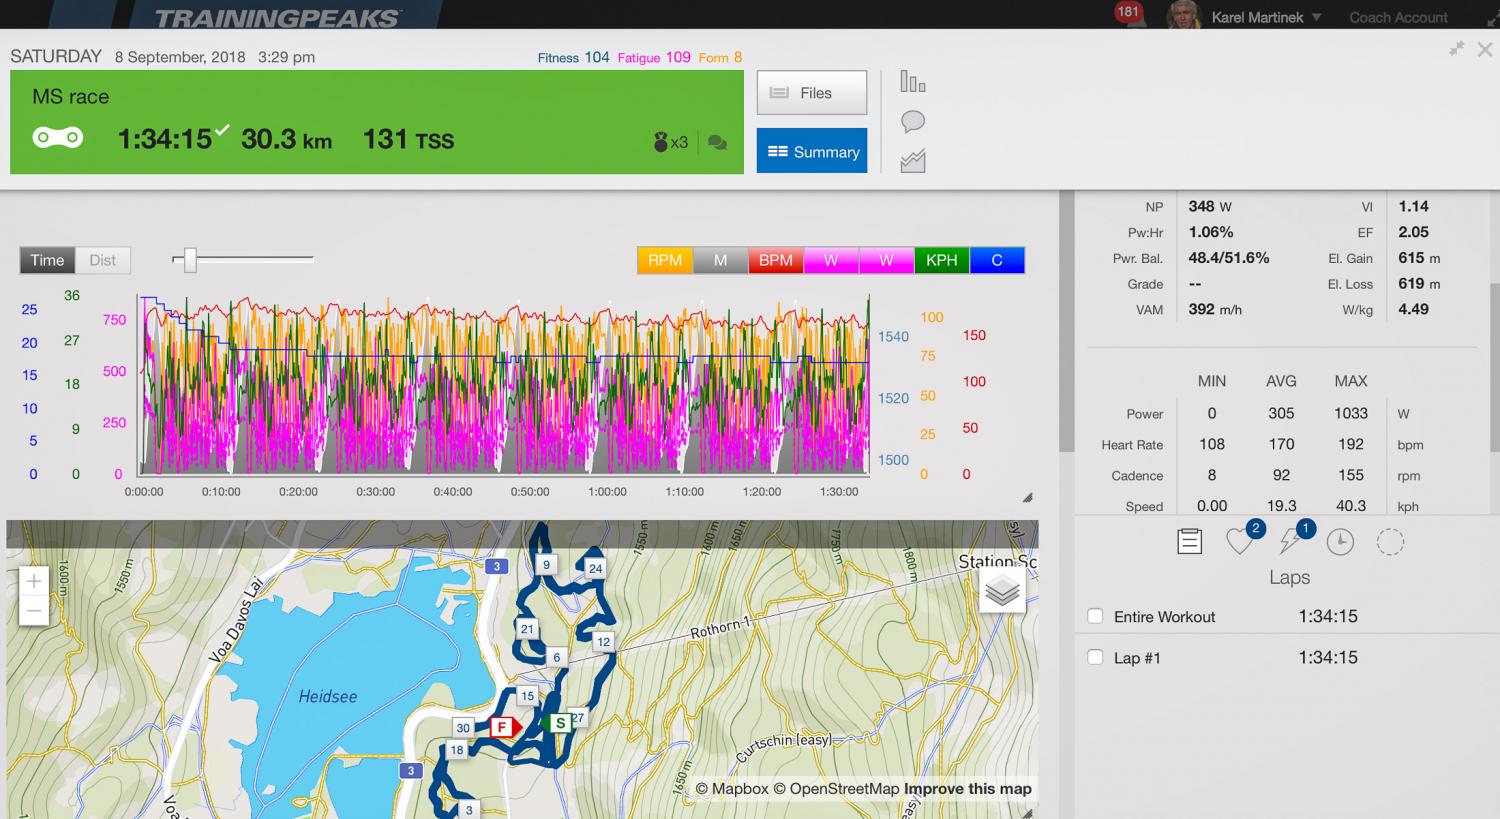Click the TrainingPeaks logo
The width and height of the screenshot is (1500, 819).
coord(277,17)
